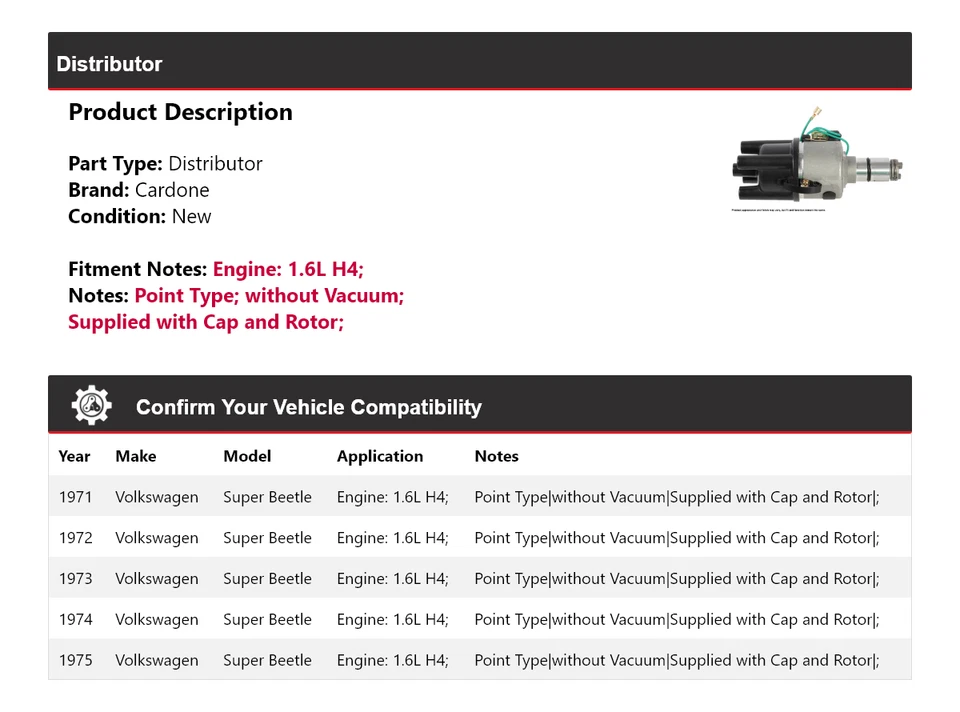
Task: Click the Year column header
Action: pos(74,456)
